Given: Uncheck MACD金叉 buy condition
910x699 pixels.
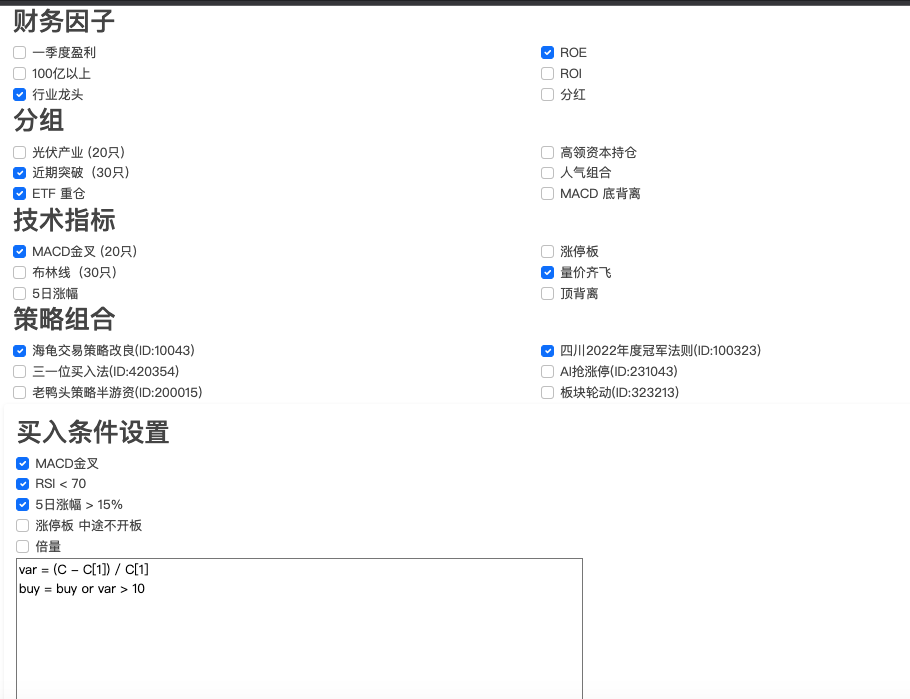Looking at the screenshot, I should click(23, 464).
